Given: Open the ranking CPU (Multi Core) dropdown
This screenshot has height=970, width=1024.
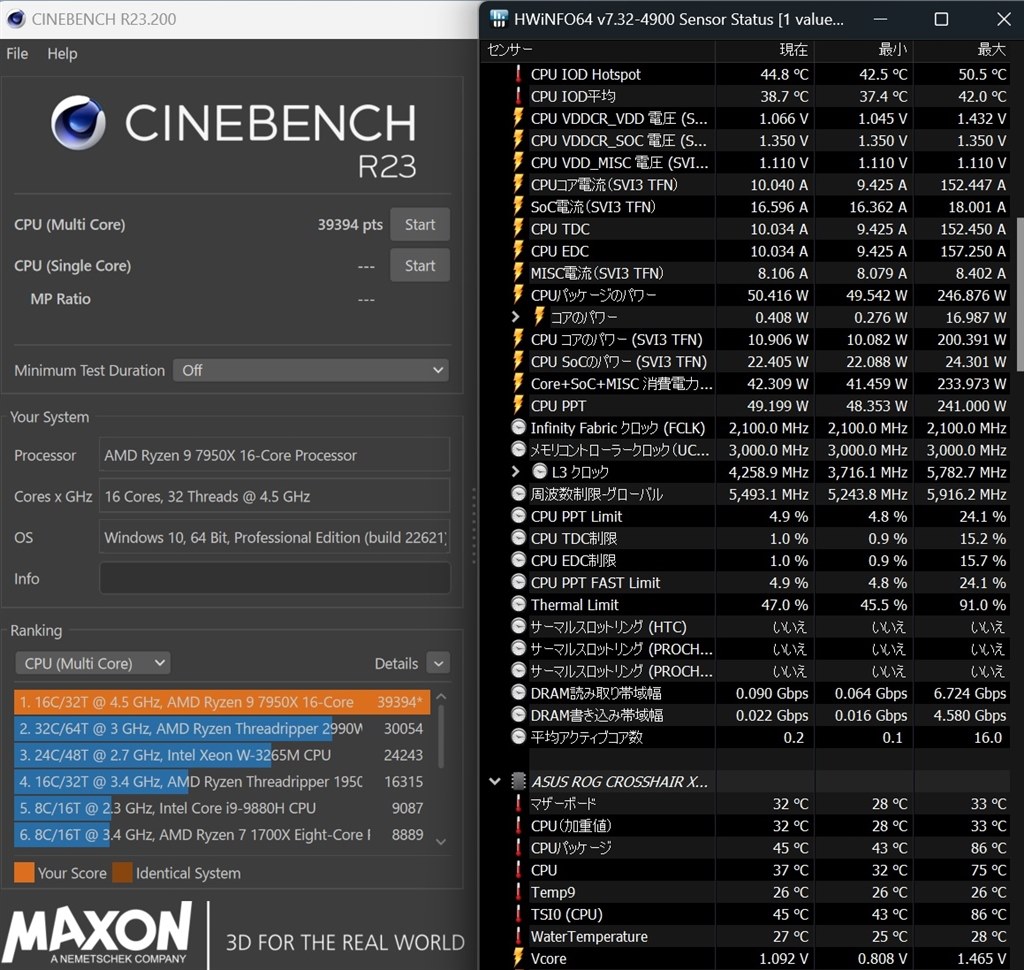Looking at the screenshot, I should (93, 663).
